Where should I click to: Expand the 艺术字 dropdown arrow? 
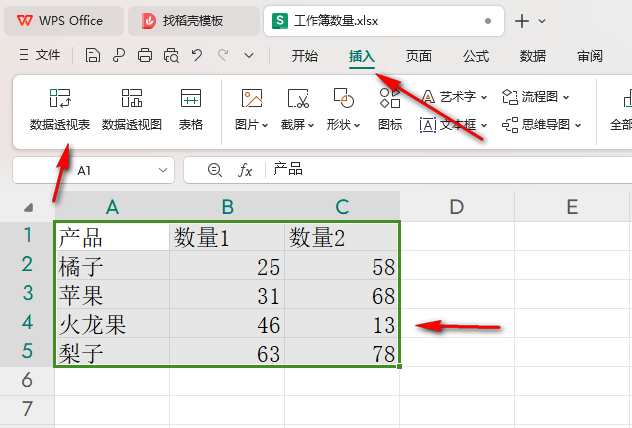(x=484, y=97)
